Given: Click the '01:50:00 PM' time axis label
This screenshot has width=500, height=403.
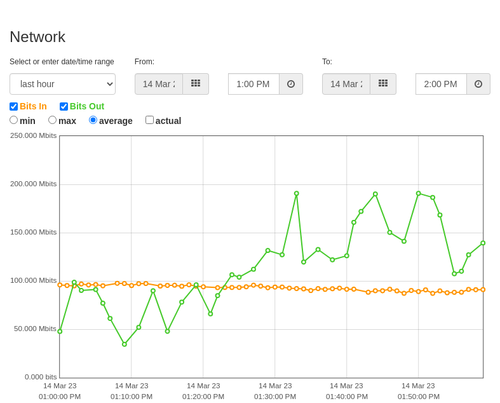Looking at the screenshot, I should [x=418, y=397].
